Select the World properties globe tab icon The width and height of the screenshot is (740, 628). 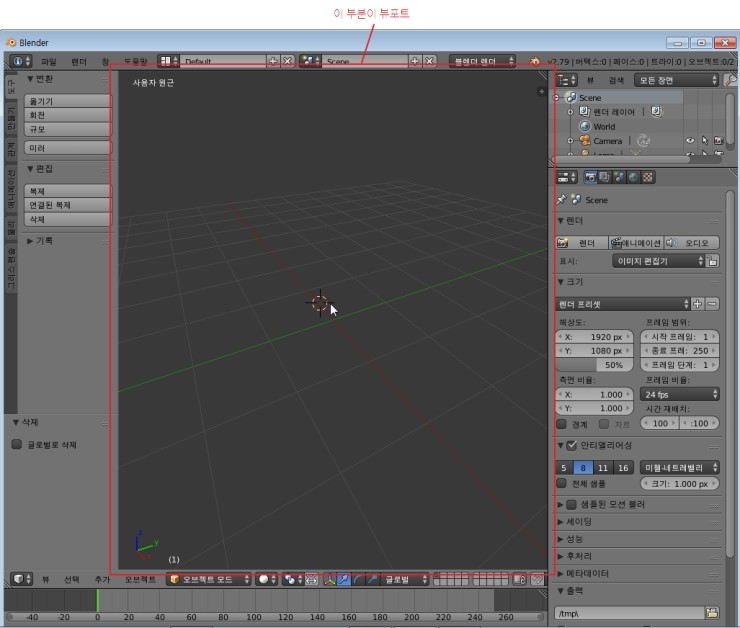[633, 177]
